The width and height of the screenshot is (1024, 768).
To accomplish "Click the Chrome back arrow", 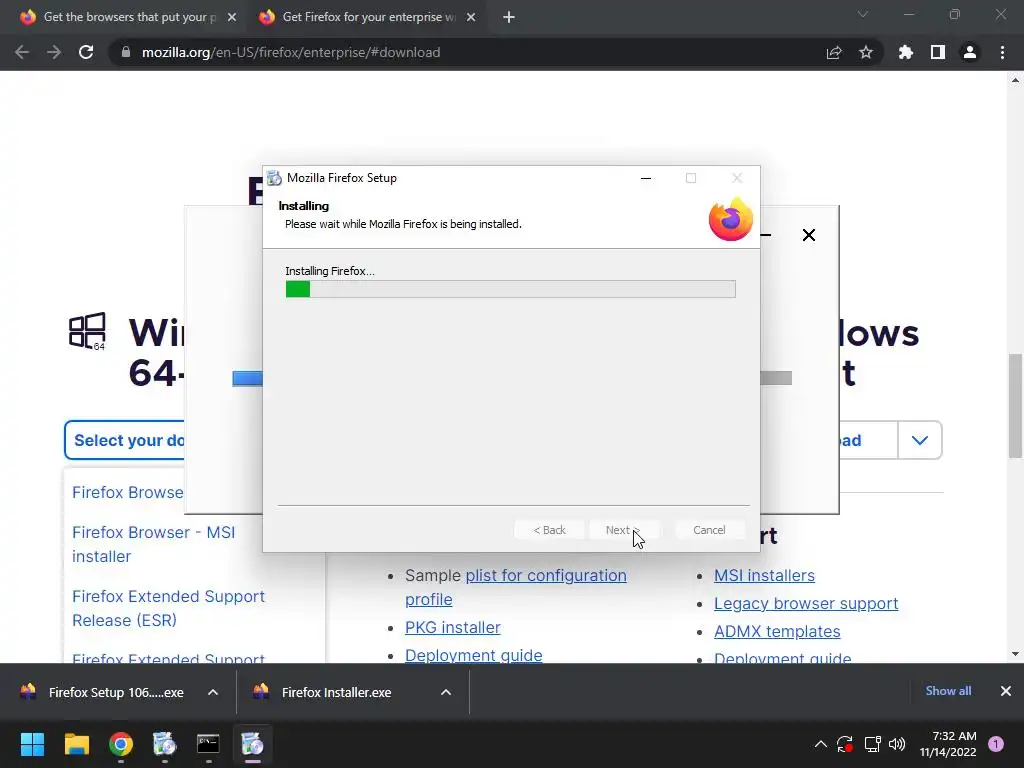I will (x=22, y=52).
